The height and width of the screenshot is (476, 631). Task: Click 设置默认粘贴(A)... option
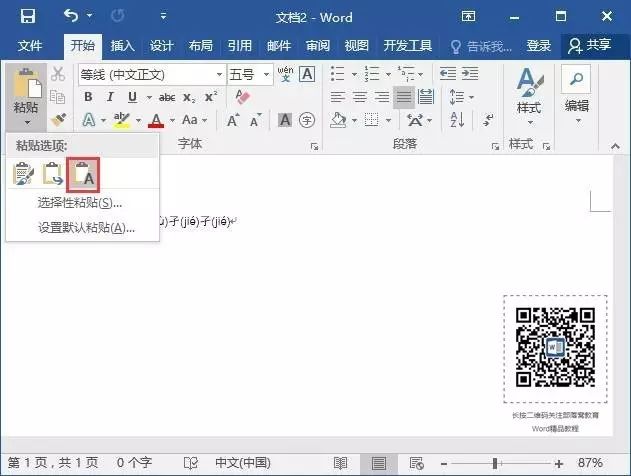tap(86, 227)
